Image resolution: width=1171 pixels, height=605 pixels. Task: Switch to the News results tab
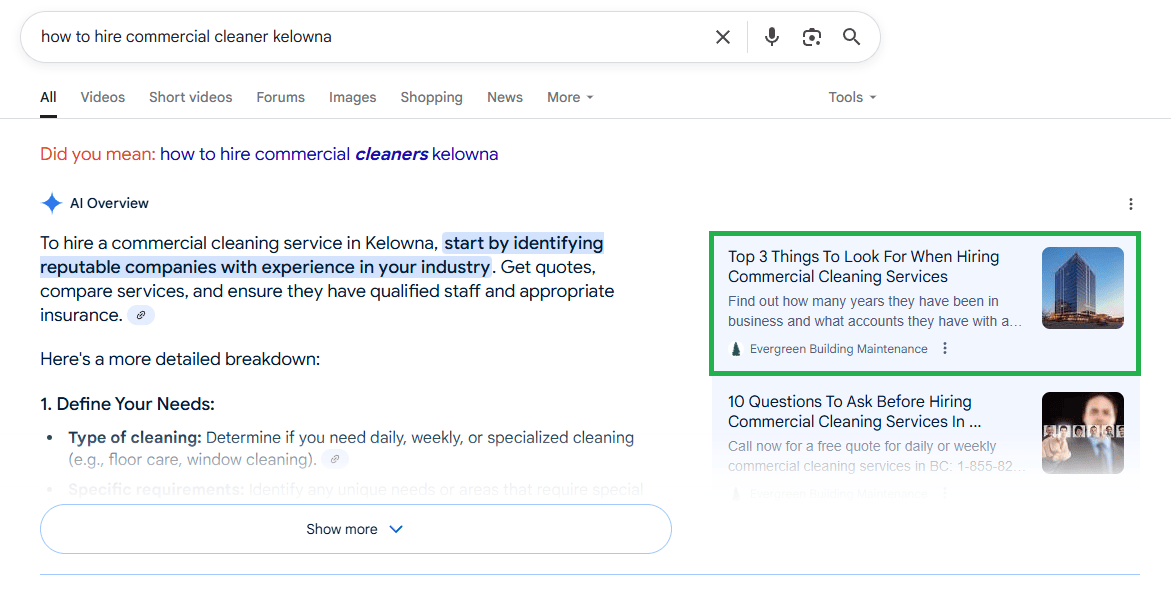pos(504,97)
